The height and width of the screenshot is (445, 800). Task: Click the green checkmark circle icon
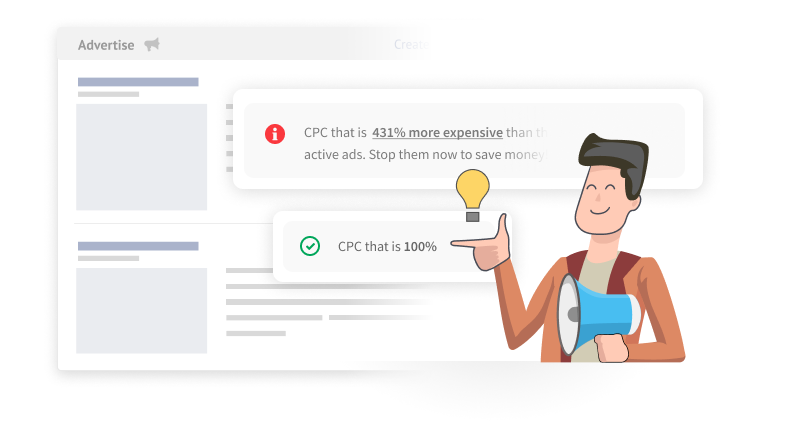coord(310,246)
